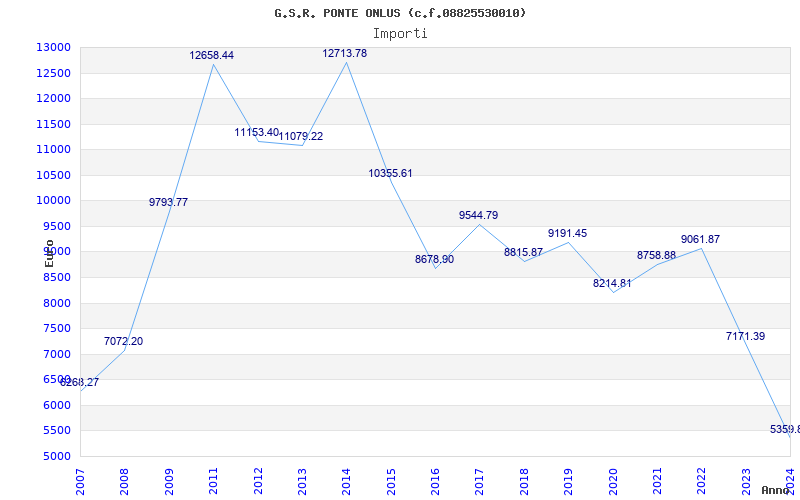
Task: Click x-axis year 2019
Action: click(568, 482)
